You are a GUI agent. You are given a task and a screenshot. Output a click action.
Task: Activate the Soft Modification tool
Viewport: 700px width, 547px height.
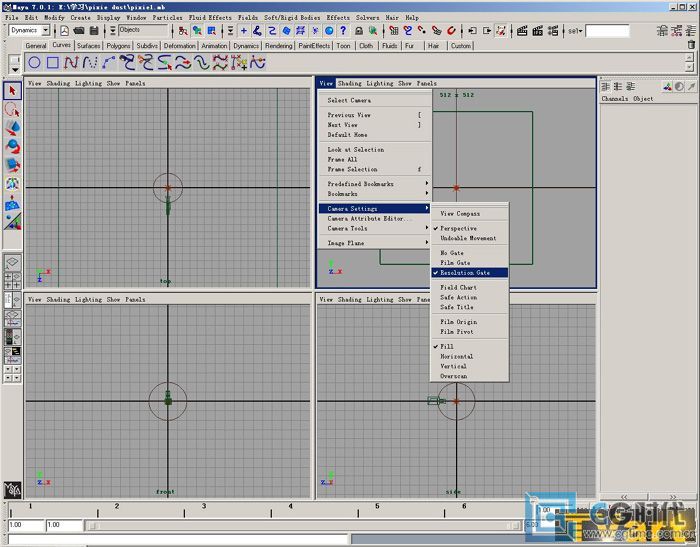point(12,203)
